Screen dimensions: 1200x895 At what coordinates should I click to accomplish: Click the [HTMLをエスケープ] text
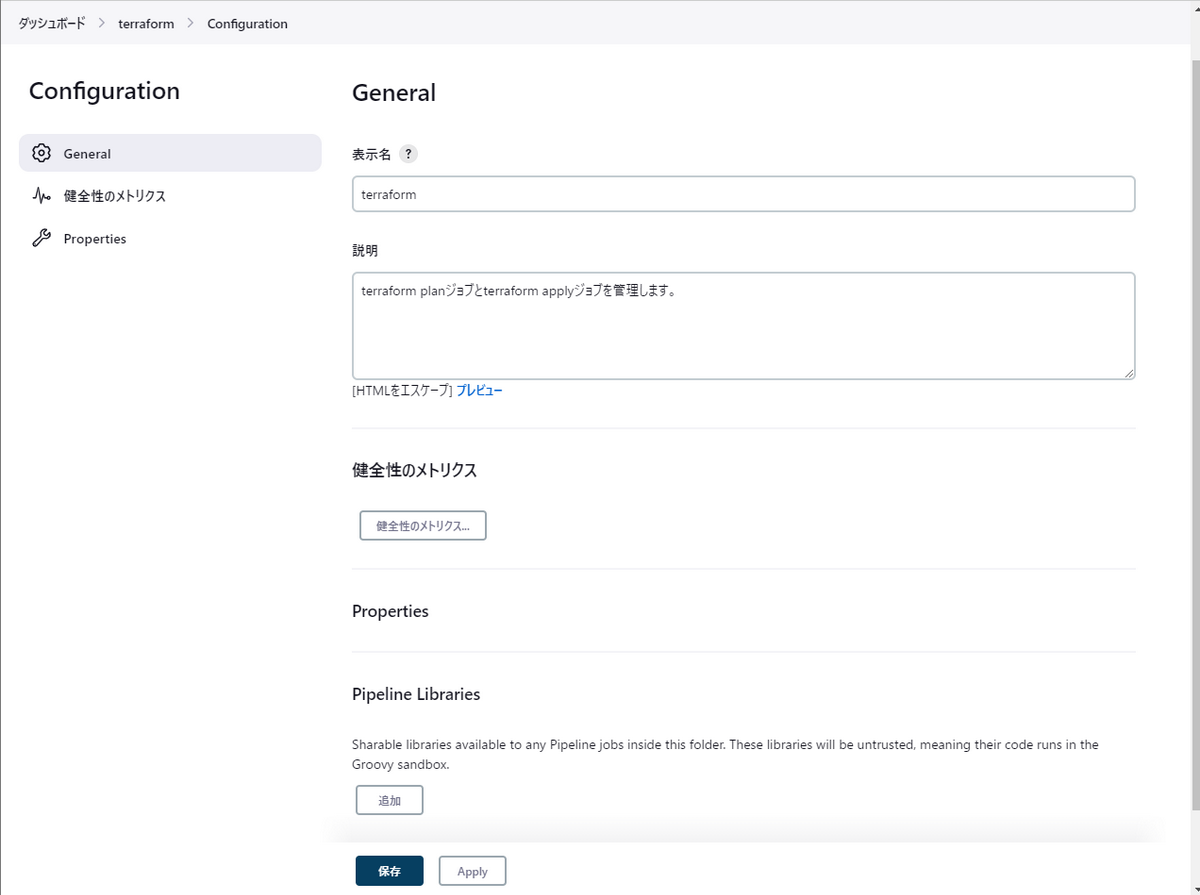click(x=402, y=390)
